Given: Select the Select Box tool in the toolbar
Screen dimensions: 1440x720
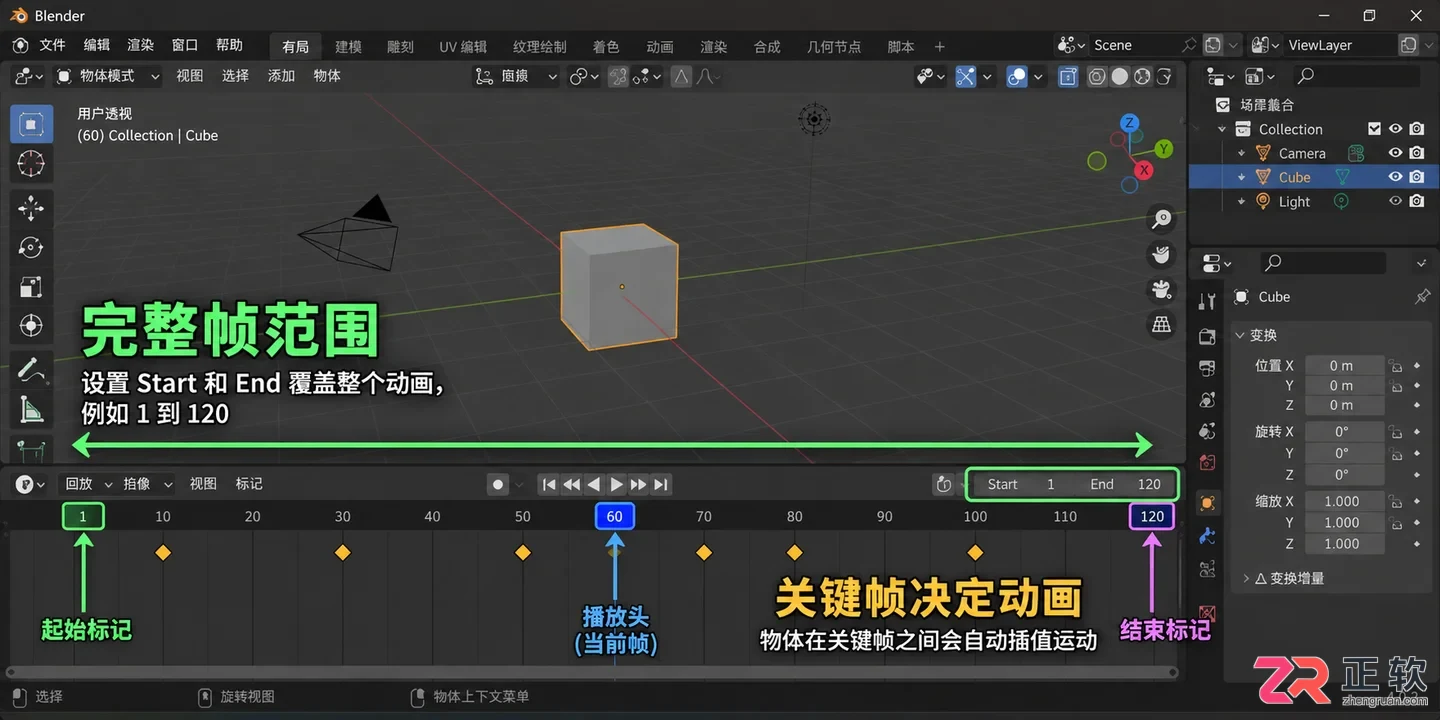Looking at the screenshot, I should (31, 124).
